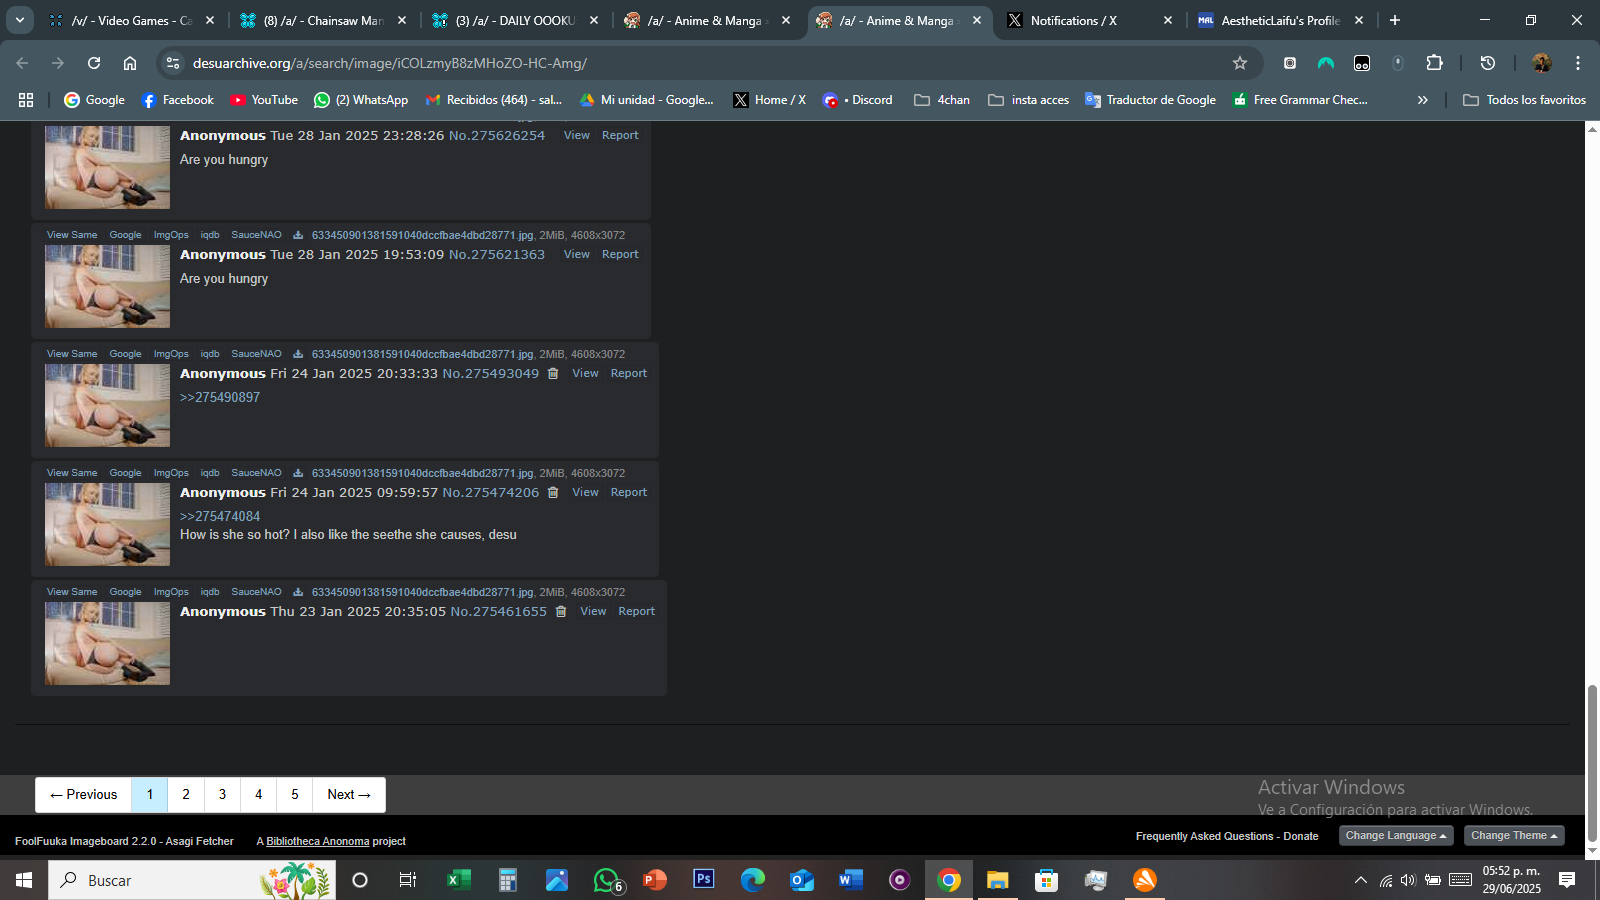The height and width of the screenshot is (900, 1600).
Task: Click Report on post No.275474206
Action: pos(629,493)
